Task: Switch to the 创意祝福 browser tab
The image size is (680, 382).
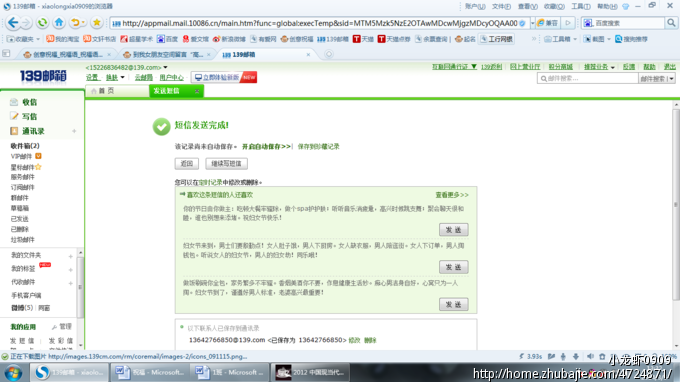Action: (x=66, y=55)
